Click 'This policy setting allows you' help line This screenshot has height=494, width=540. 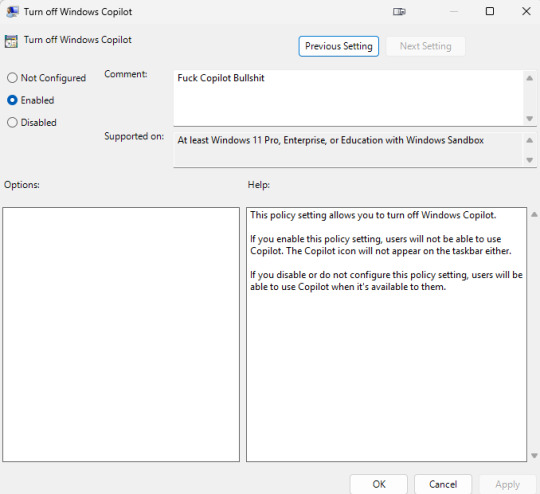point(373,215)
